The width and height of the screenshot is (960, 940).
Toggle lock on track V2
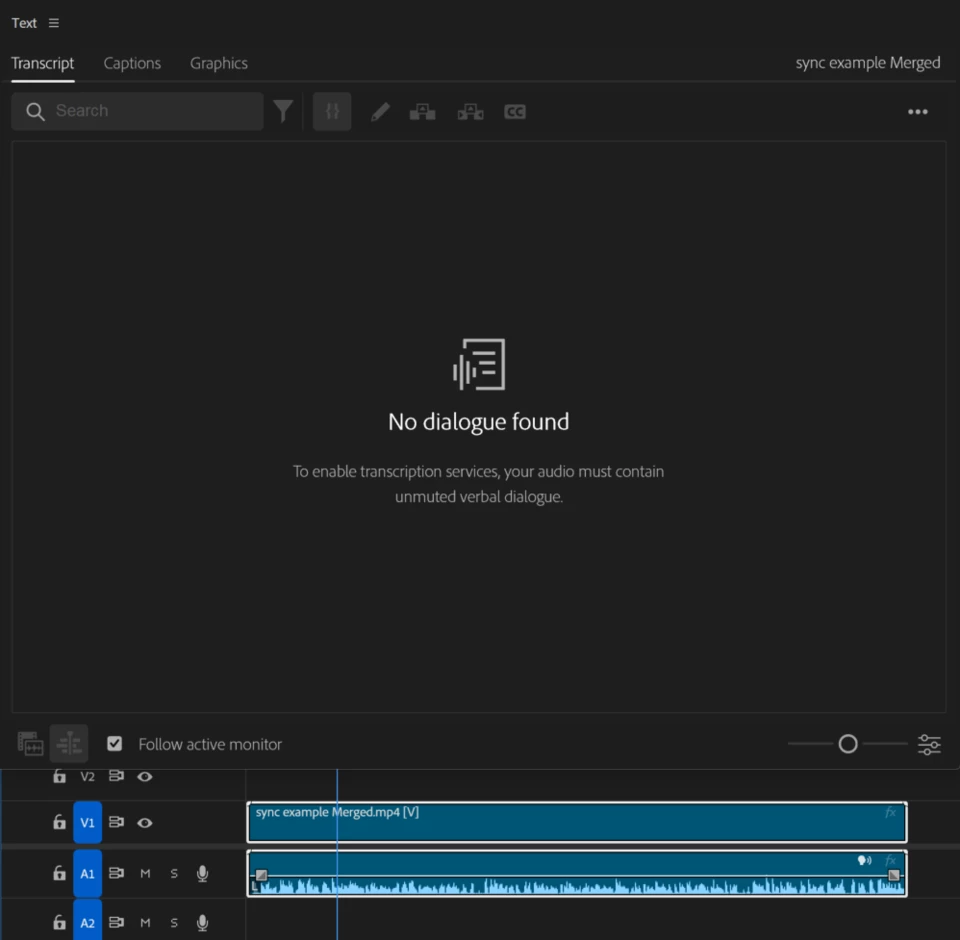click(59, 776)
